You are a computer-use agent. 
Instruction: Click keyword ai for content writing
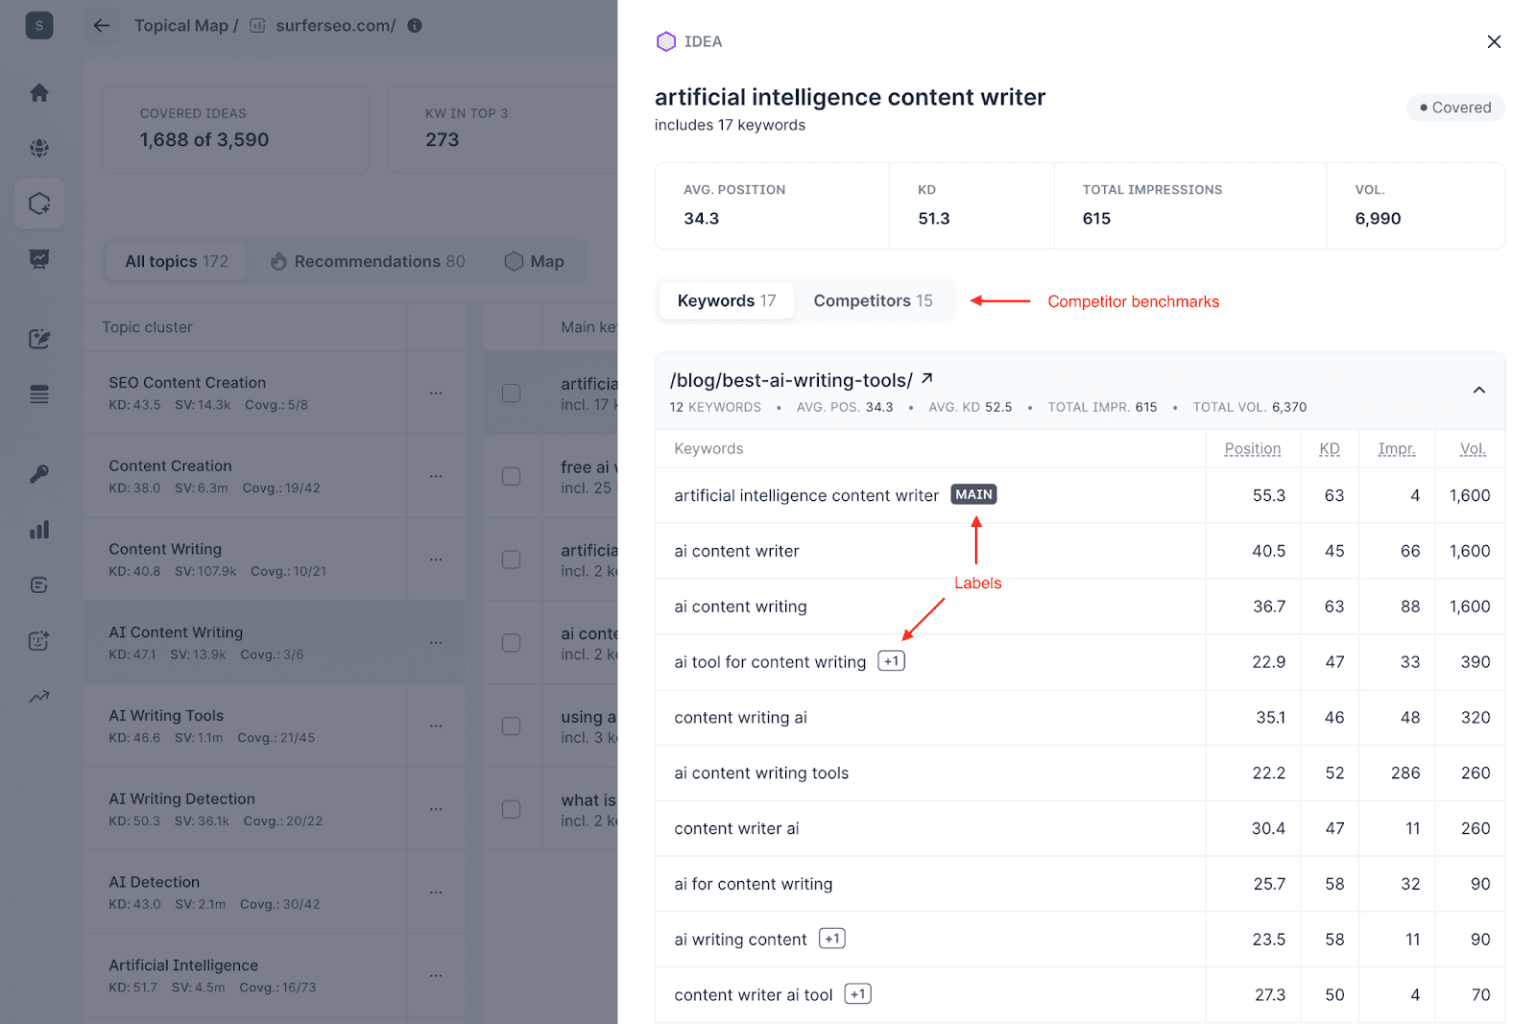[753, 883]
